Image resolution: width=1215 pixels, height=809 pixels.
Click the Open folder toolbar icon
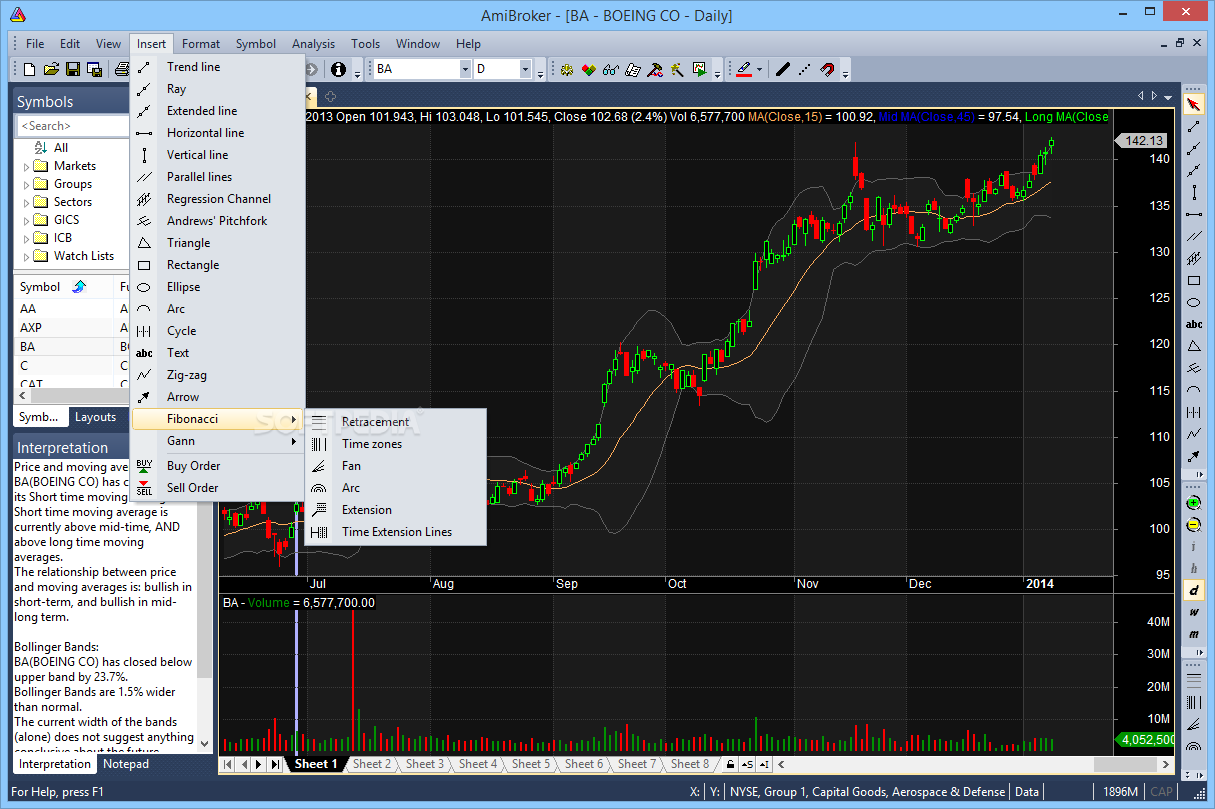coord(51,69)
